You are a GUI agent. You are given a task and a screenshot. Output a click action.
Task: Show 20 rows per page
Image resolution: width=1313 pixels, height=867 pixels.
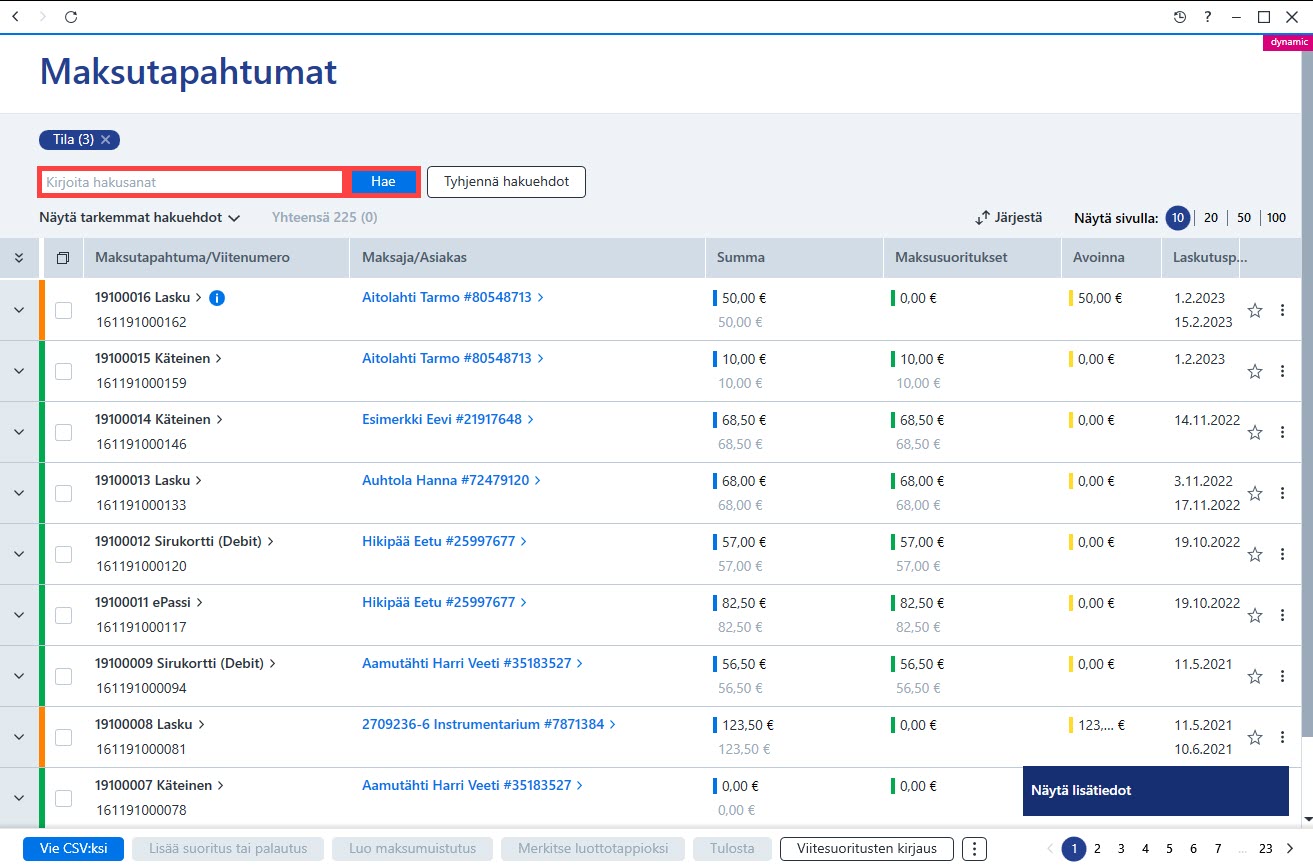click(x=1210, y=218)
